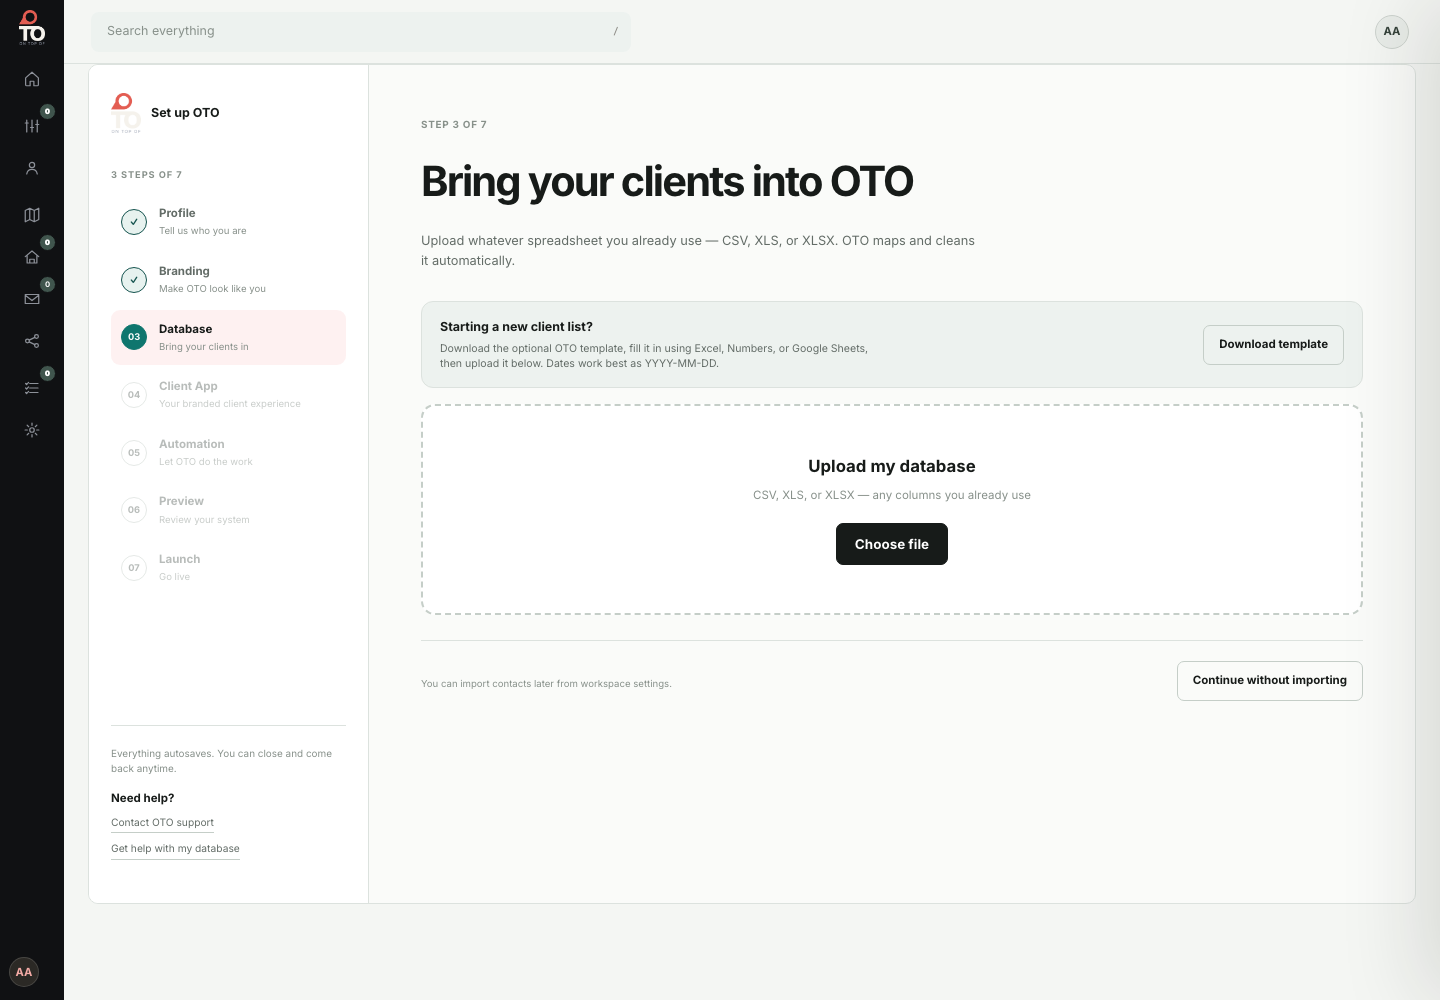Click the '3 STEPS OF 7' sidebar label
Screen dimensions: 1440x1000
point(146,175)
